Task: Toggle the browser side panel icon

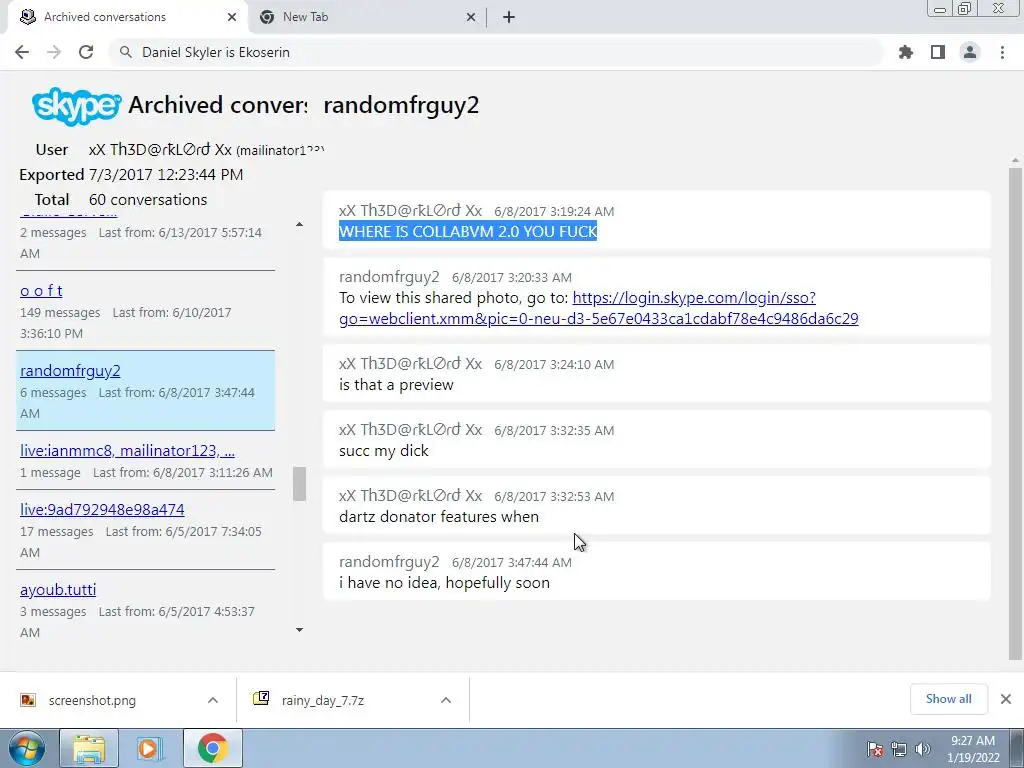Action: click(938, 52)
